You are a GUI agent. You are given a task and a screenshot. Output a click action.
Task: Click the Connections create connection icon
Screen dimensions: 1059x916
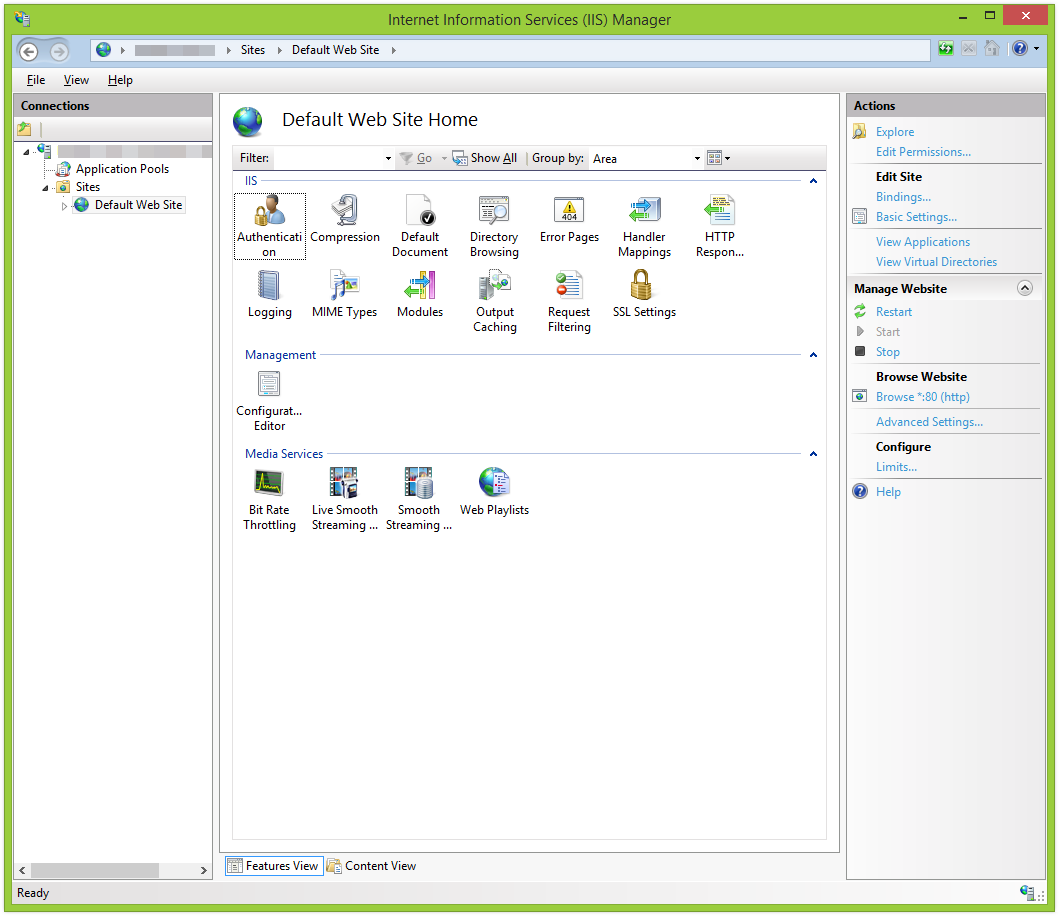click(x=25, y=128)
